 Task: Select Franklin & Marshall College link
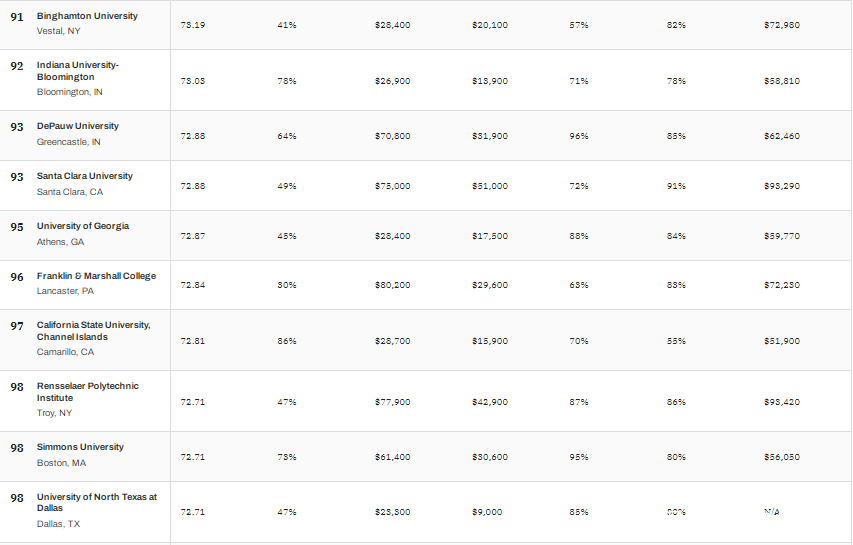point(96,276)
